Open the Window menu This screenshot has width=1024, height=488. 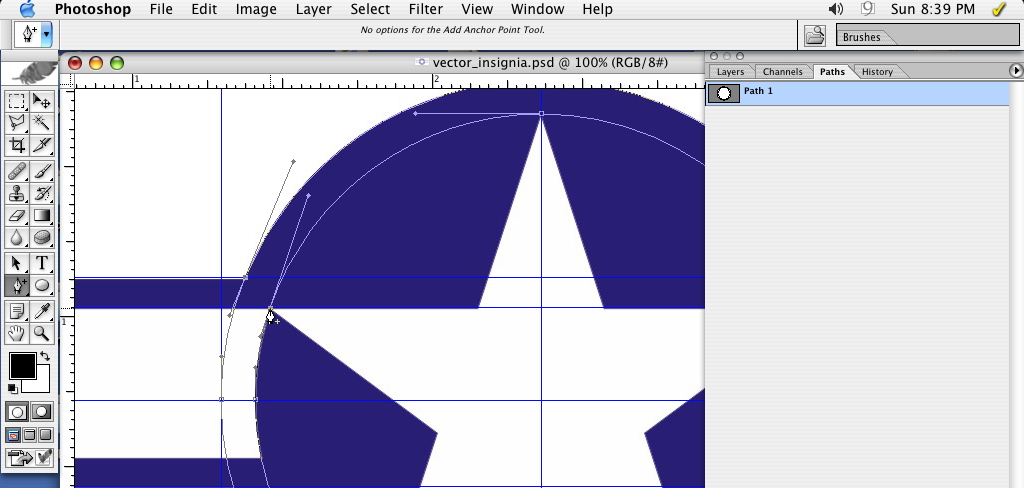[x=537, y=9]
